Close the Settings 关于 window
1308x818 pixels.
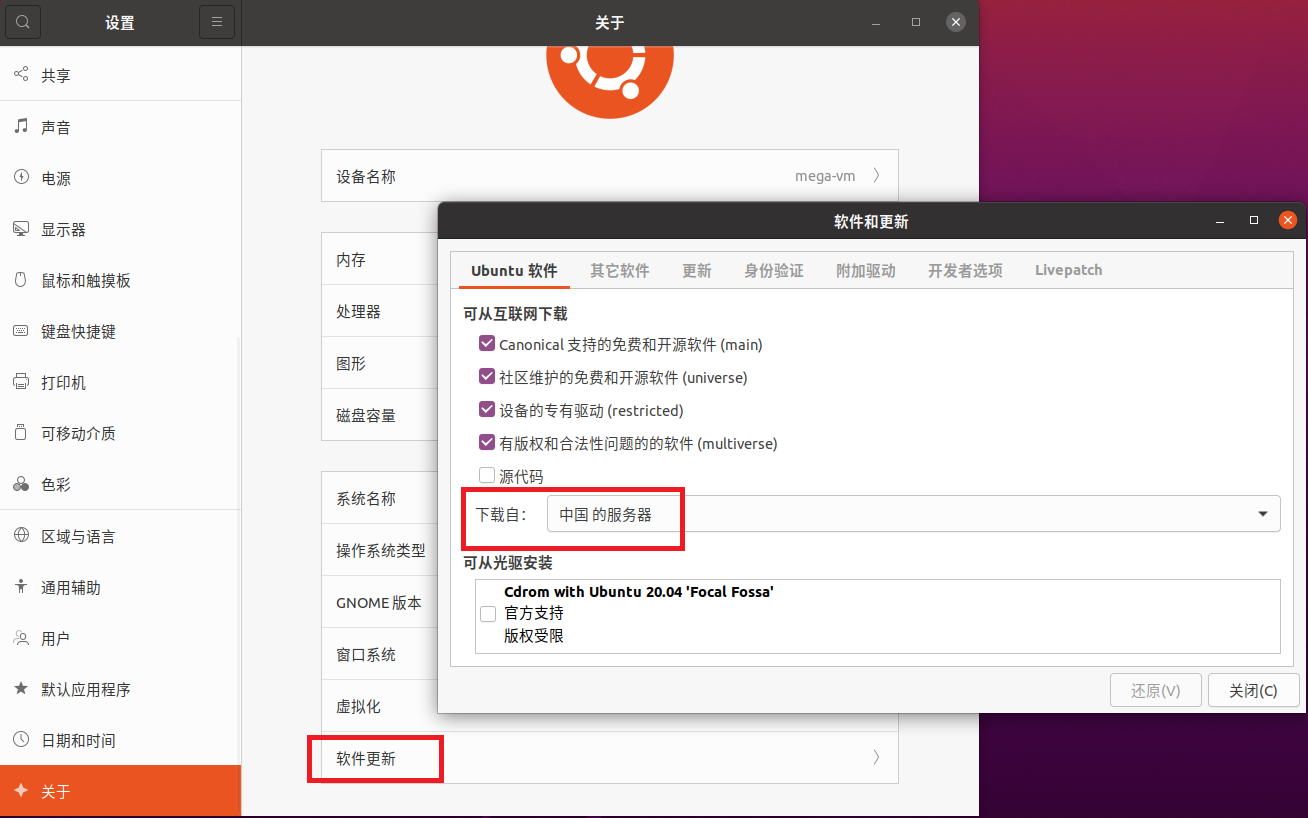tap(956, 22)
